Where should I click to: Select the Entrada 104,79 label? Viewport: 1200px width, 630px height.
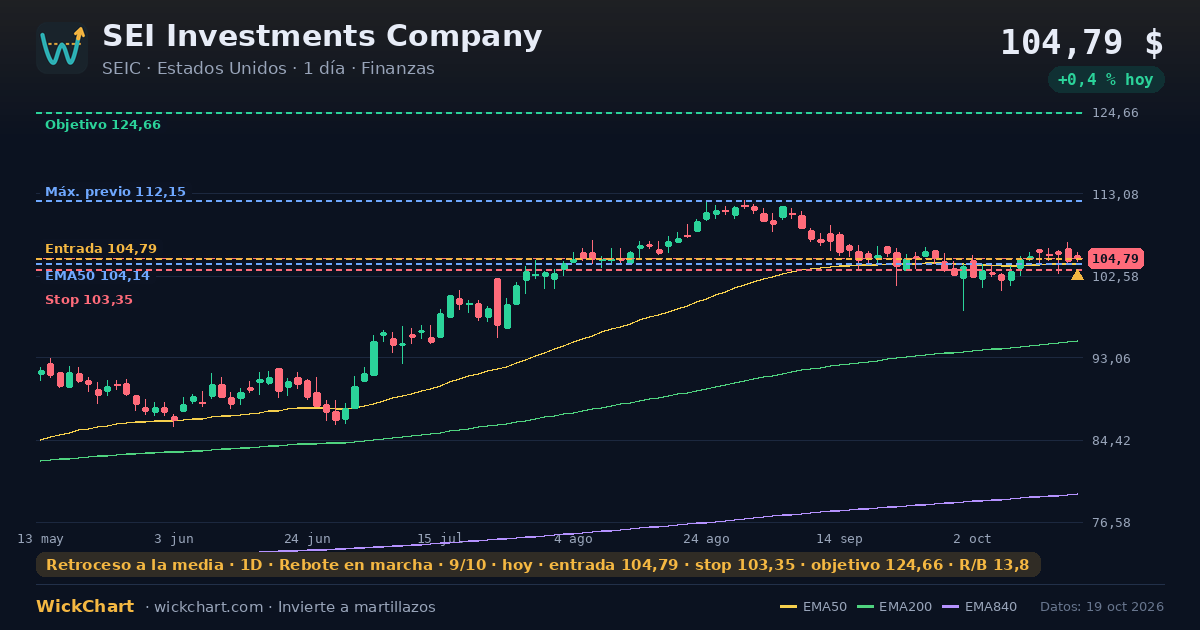pyautogui.click(x=101, y=249)
